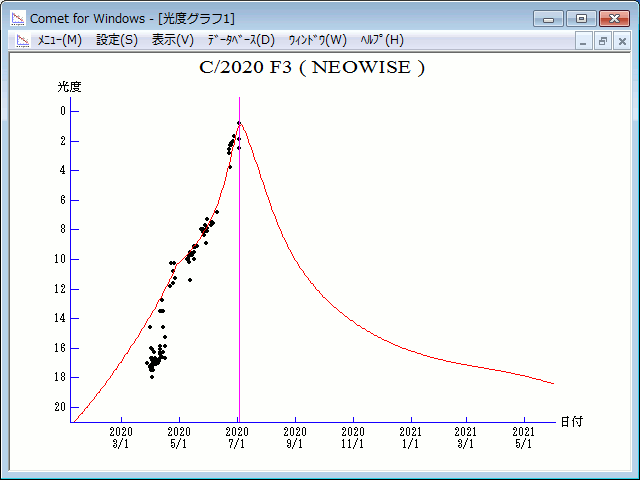Open the メニュー(M) menu
The height and width of the screenshot is (480, 640).
pos(60,40)
